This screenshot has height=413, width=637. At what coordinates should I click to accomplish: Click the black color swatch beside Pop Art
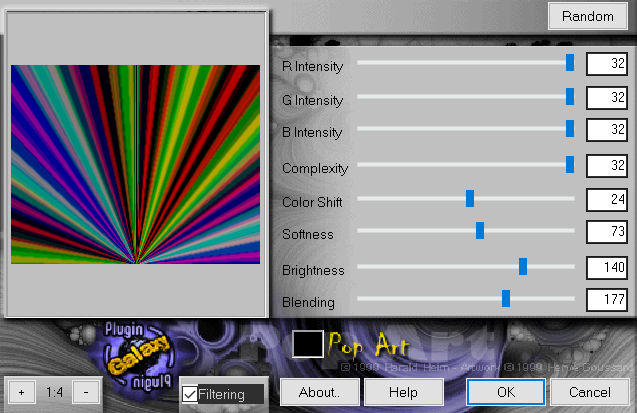[x=308, y=344]
